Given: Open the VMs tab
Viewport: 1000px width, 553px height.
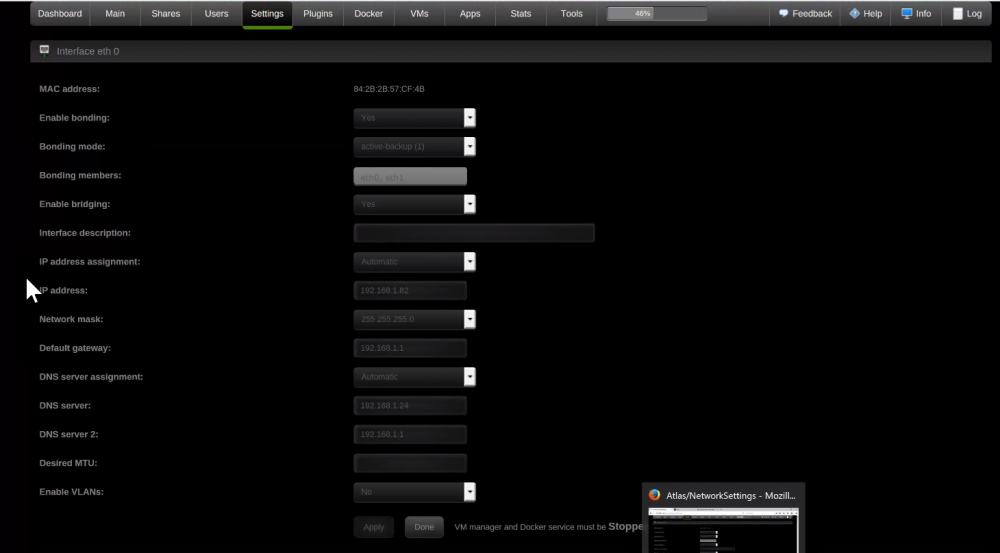Looking at the screenshot, I should point(419,13).
